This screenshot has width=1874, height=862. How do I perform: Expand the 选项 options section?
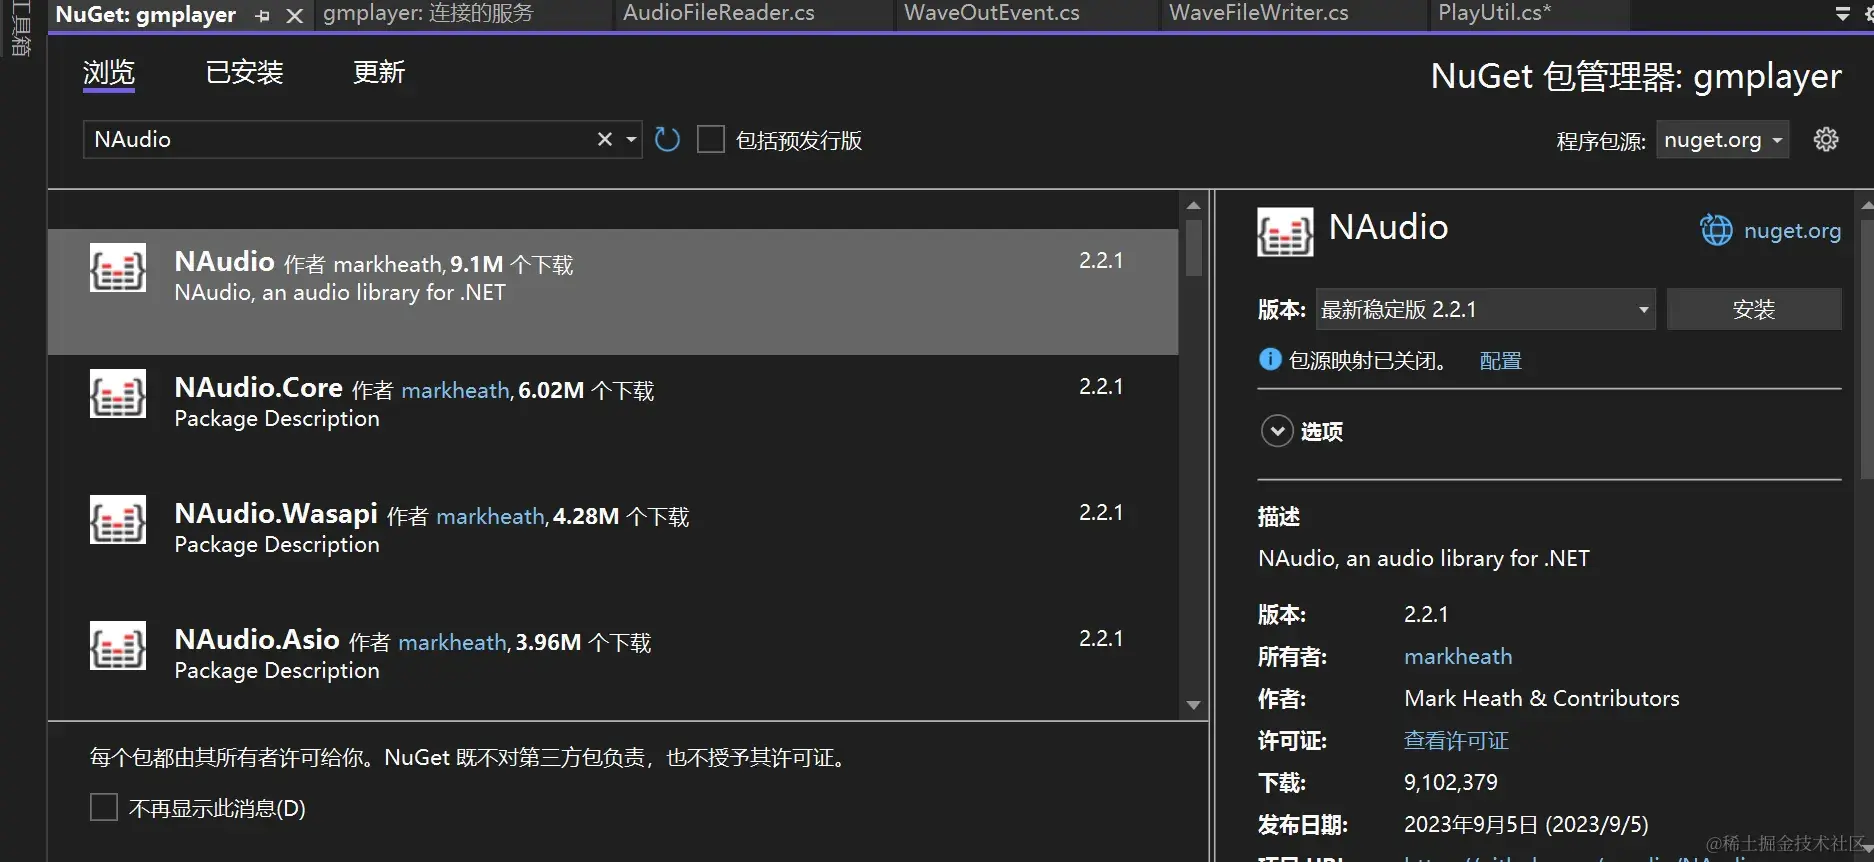click(x=1277, y=431)
